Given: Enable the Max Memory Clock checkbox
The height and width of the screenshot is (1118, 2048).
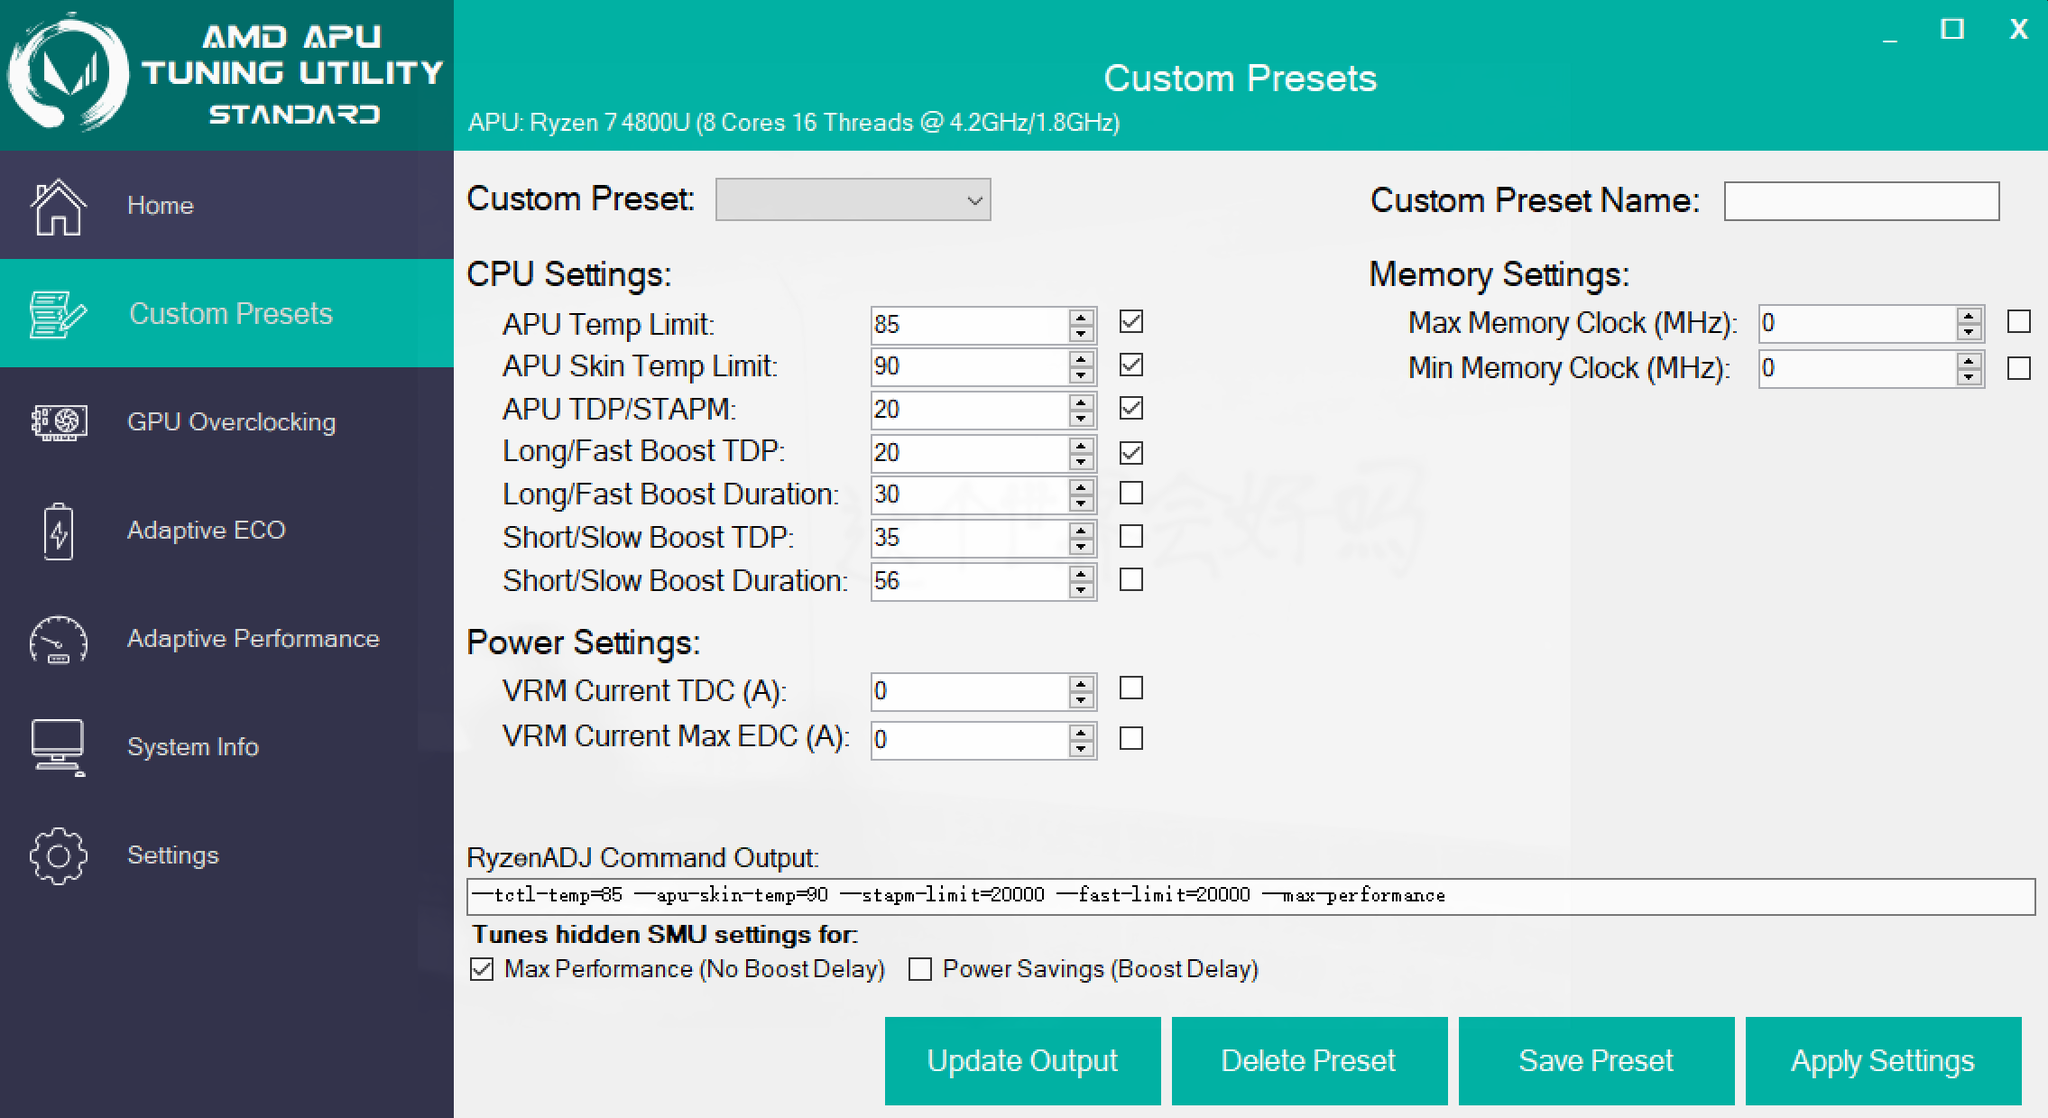Looking at the screenshot, I should (2019, 321).
